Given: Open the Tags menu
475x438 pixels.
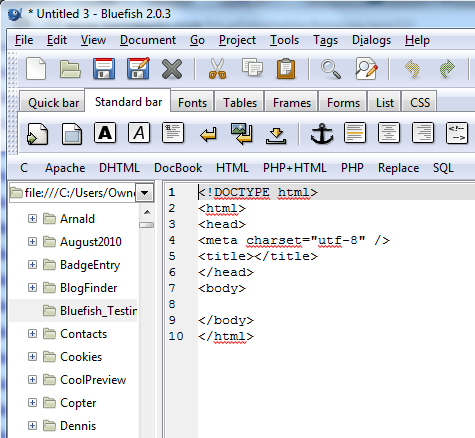Looking at the screenshot, I should coord(325,40).
